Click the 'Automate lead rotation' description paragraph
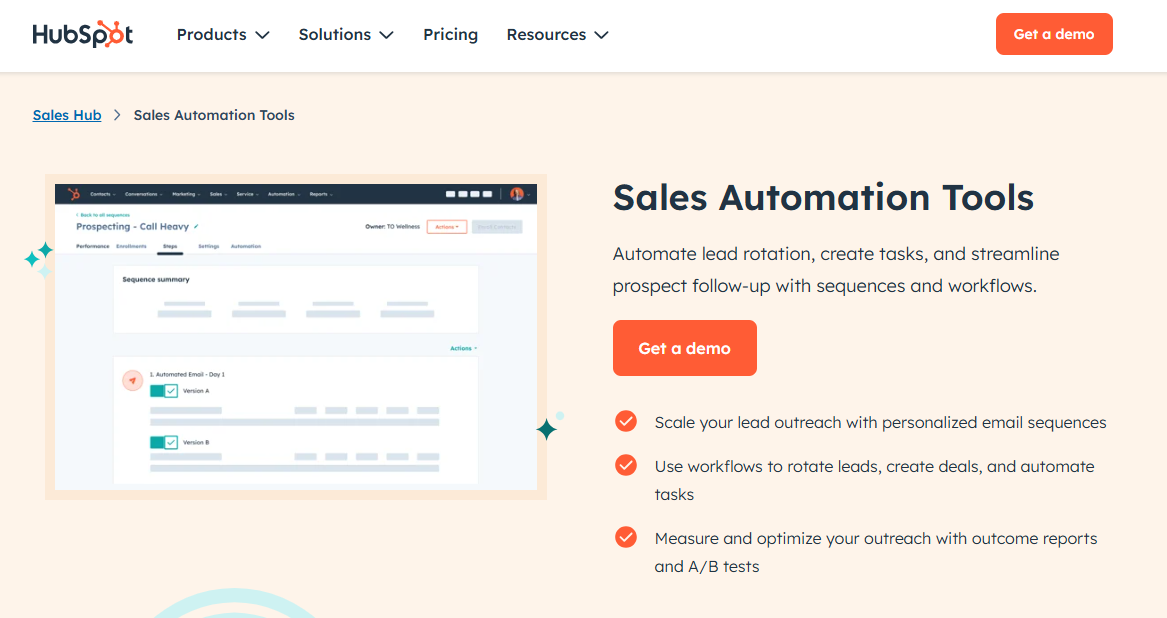Screen dimensions: 1167x618 click(836, 270)
